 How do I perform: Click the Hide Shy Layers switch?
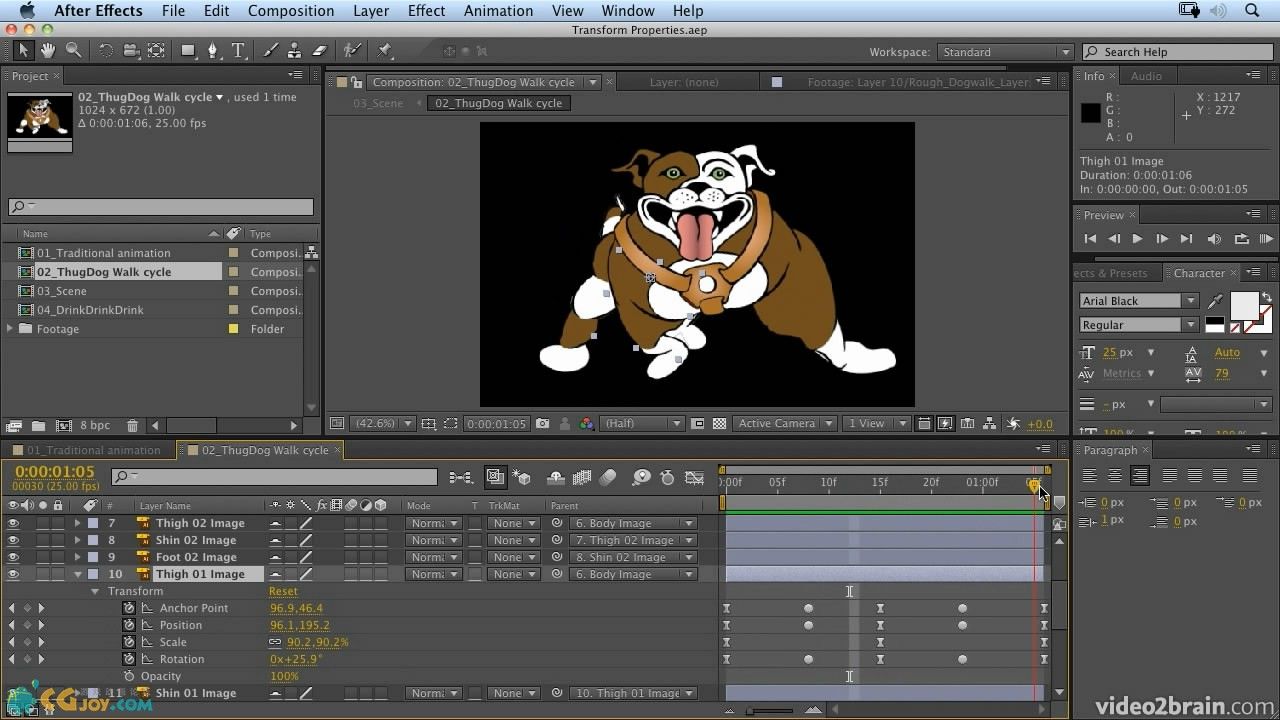pos(557,478)
